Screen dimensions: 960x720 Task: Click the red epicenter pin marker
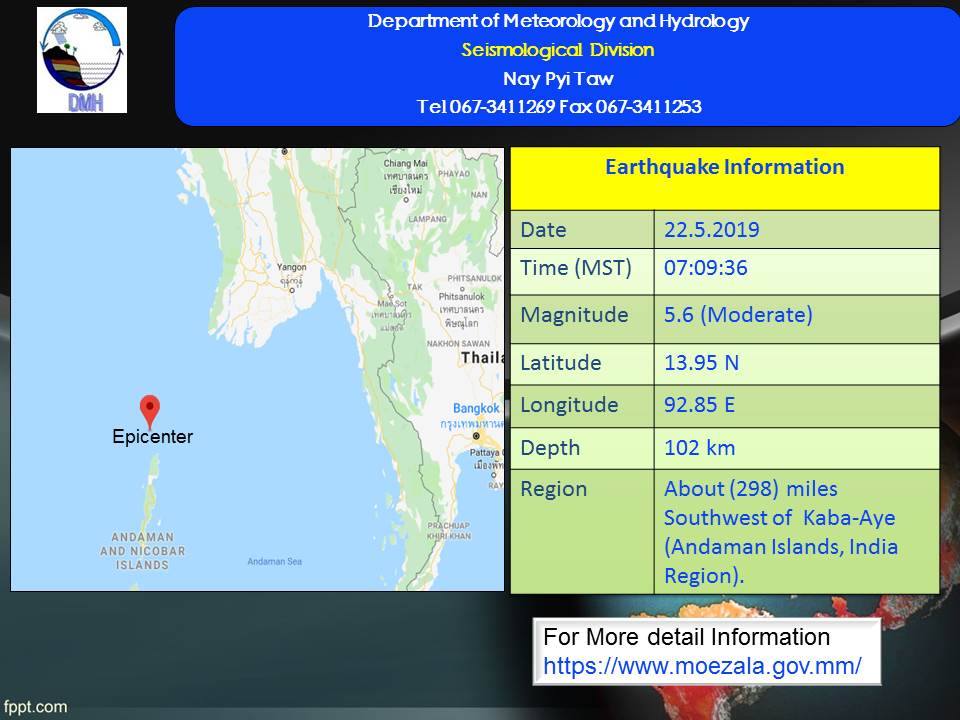pyautogui.click(x=150, y=409)
